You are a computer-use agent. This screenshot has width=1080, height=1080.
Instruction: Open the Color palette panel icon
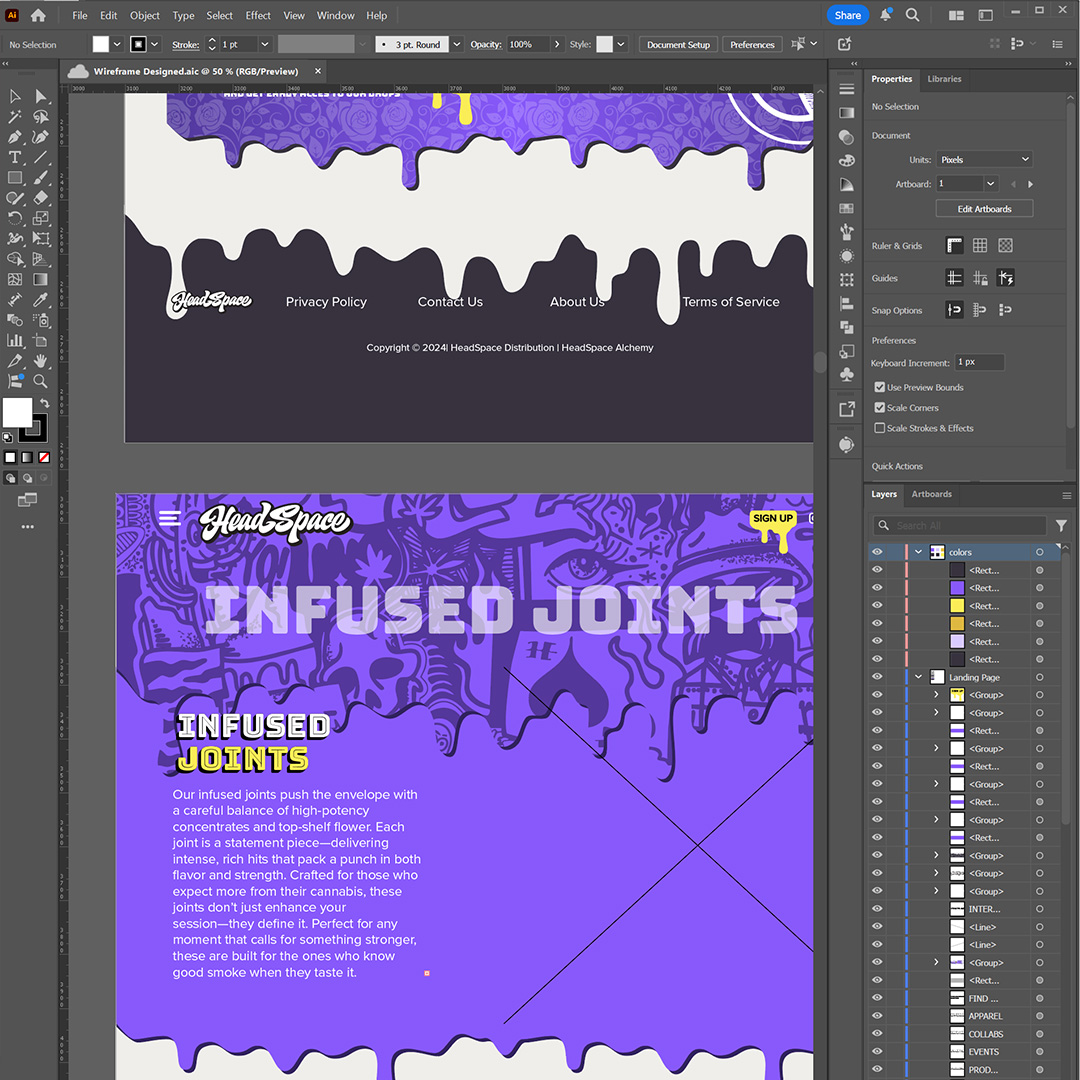[847, 160]
